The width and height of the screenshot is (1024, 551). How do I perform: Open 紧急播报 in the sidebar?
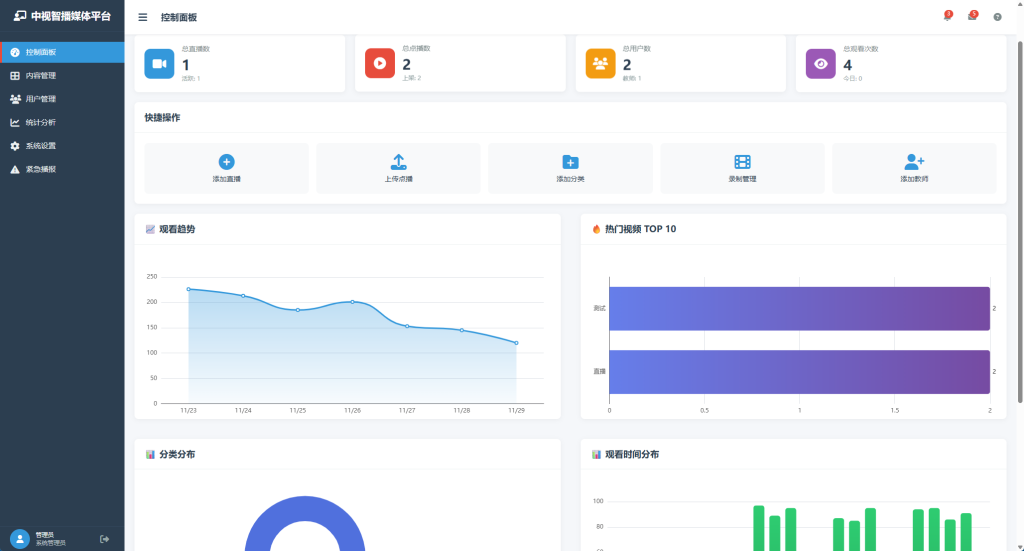click(x=62, y=170)
